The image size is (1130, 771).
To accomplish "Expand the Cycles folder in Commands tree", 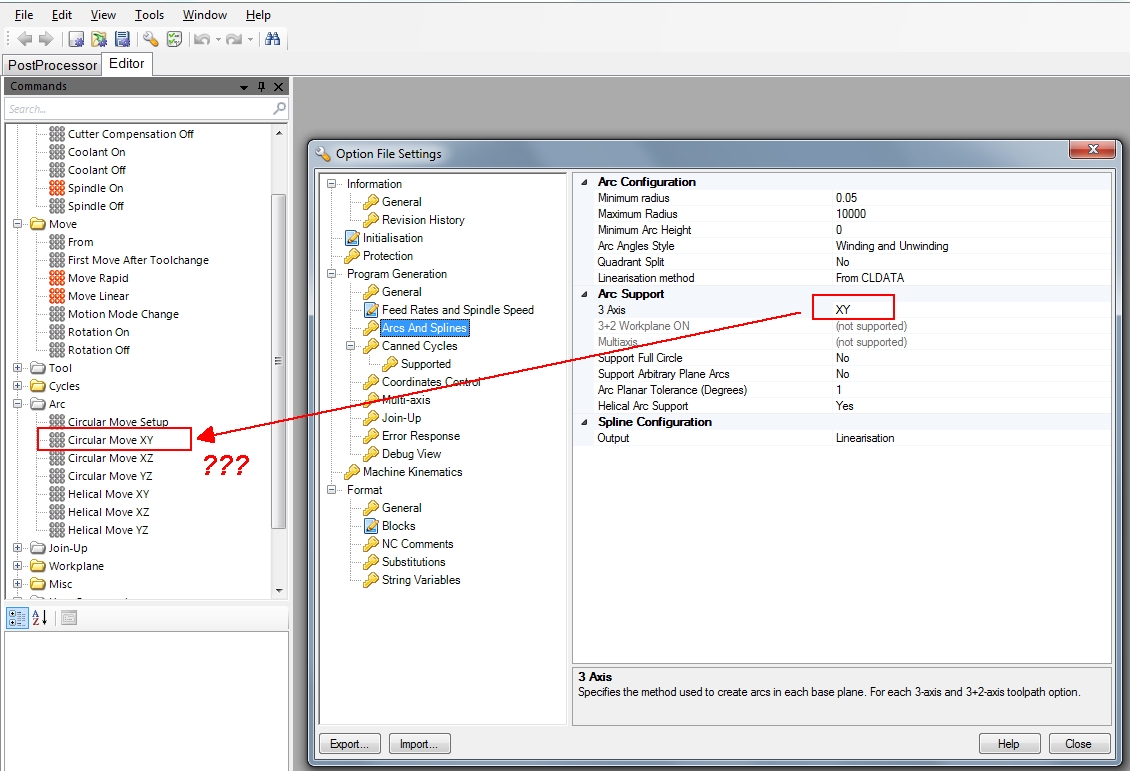I will pyautogui.click(x=17, y=386).
